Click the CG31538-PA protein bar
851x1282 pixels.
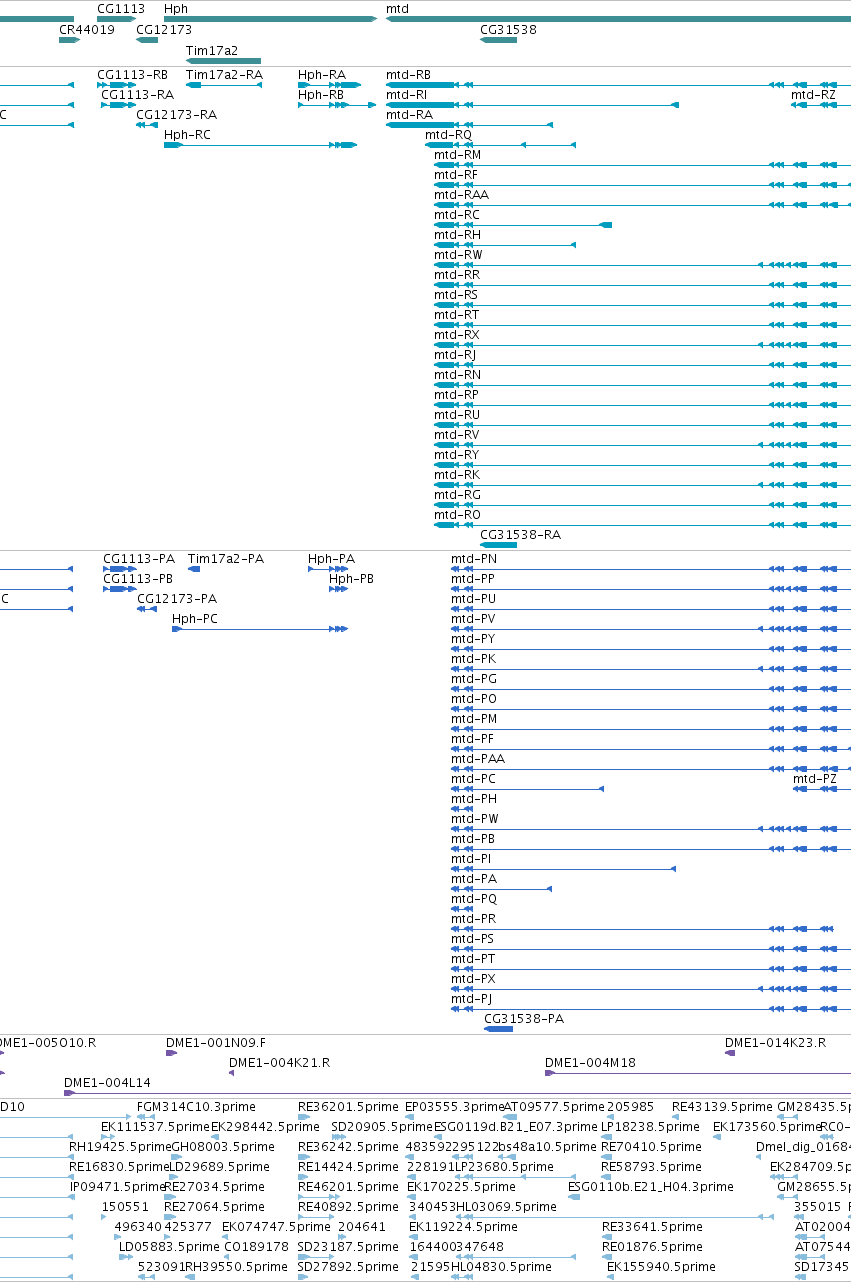pos(498,1029)
